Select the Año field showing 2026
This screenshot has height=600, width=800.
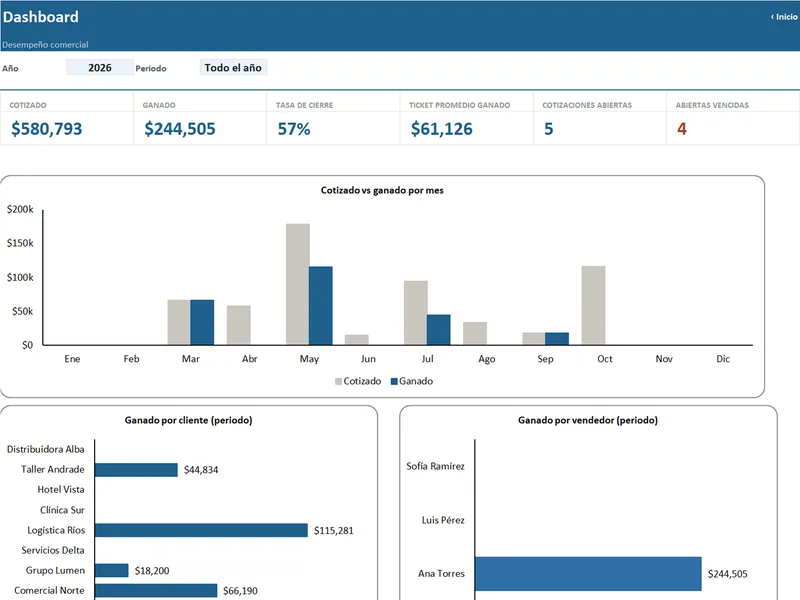tap(100, 68)
